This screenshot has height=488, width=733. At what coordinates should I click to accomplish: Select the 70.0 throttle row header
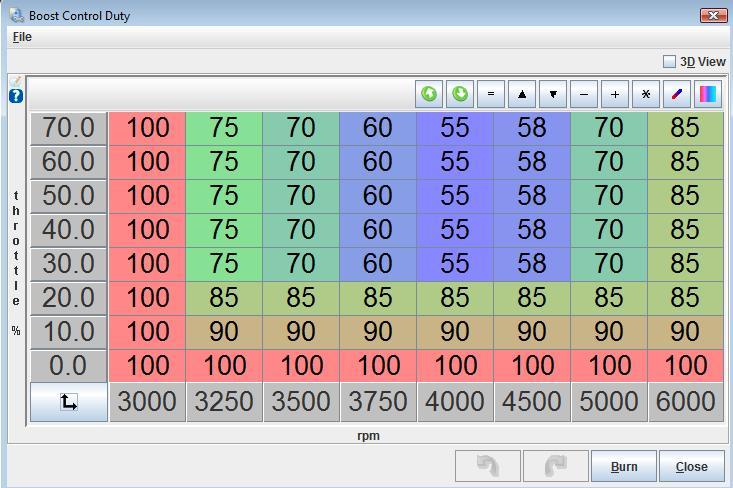pyautogui.click(x=68, y=128)
